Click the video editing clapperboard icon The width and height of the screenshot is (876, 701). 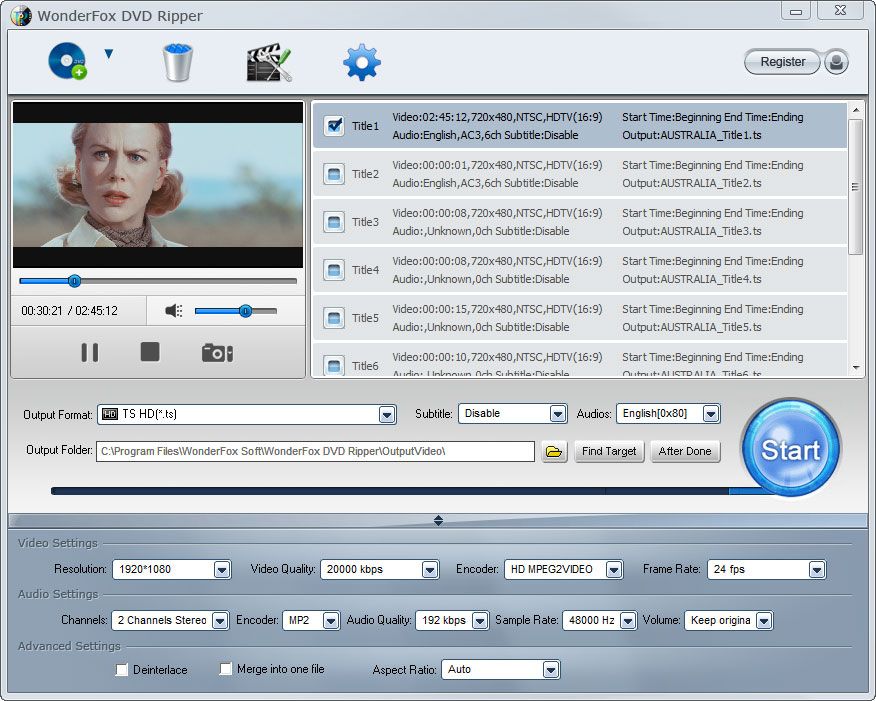267,61
